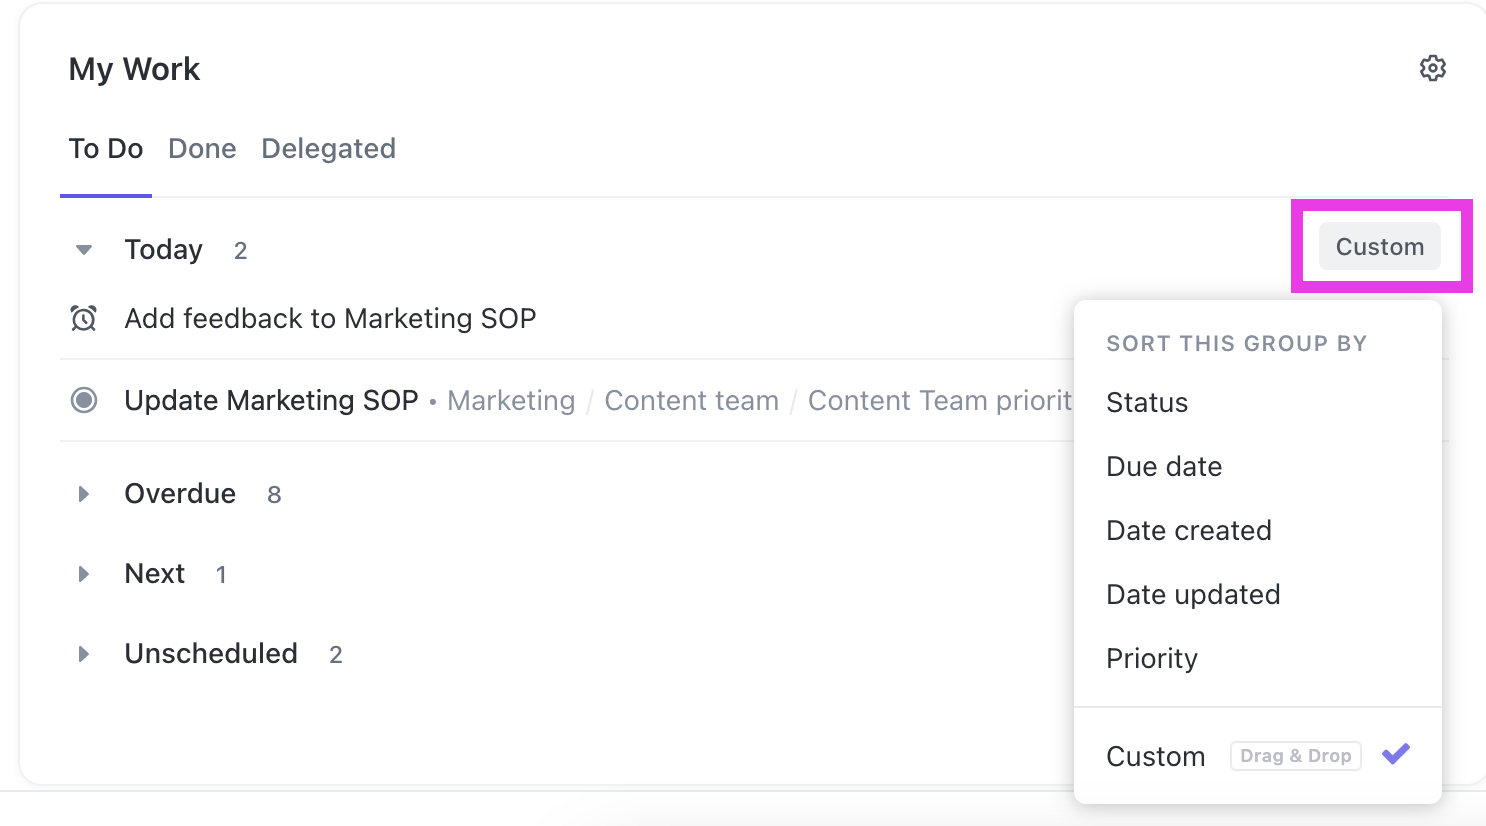Select the Custom Drag & Drop option
This screenshot has width=1486, height=826.
click(x=1155, y=757)
